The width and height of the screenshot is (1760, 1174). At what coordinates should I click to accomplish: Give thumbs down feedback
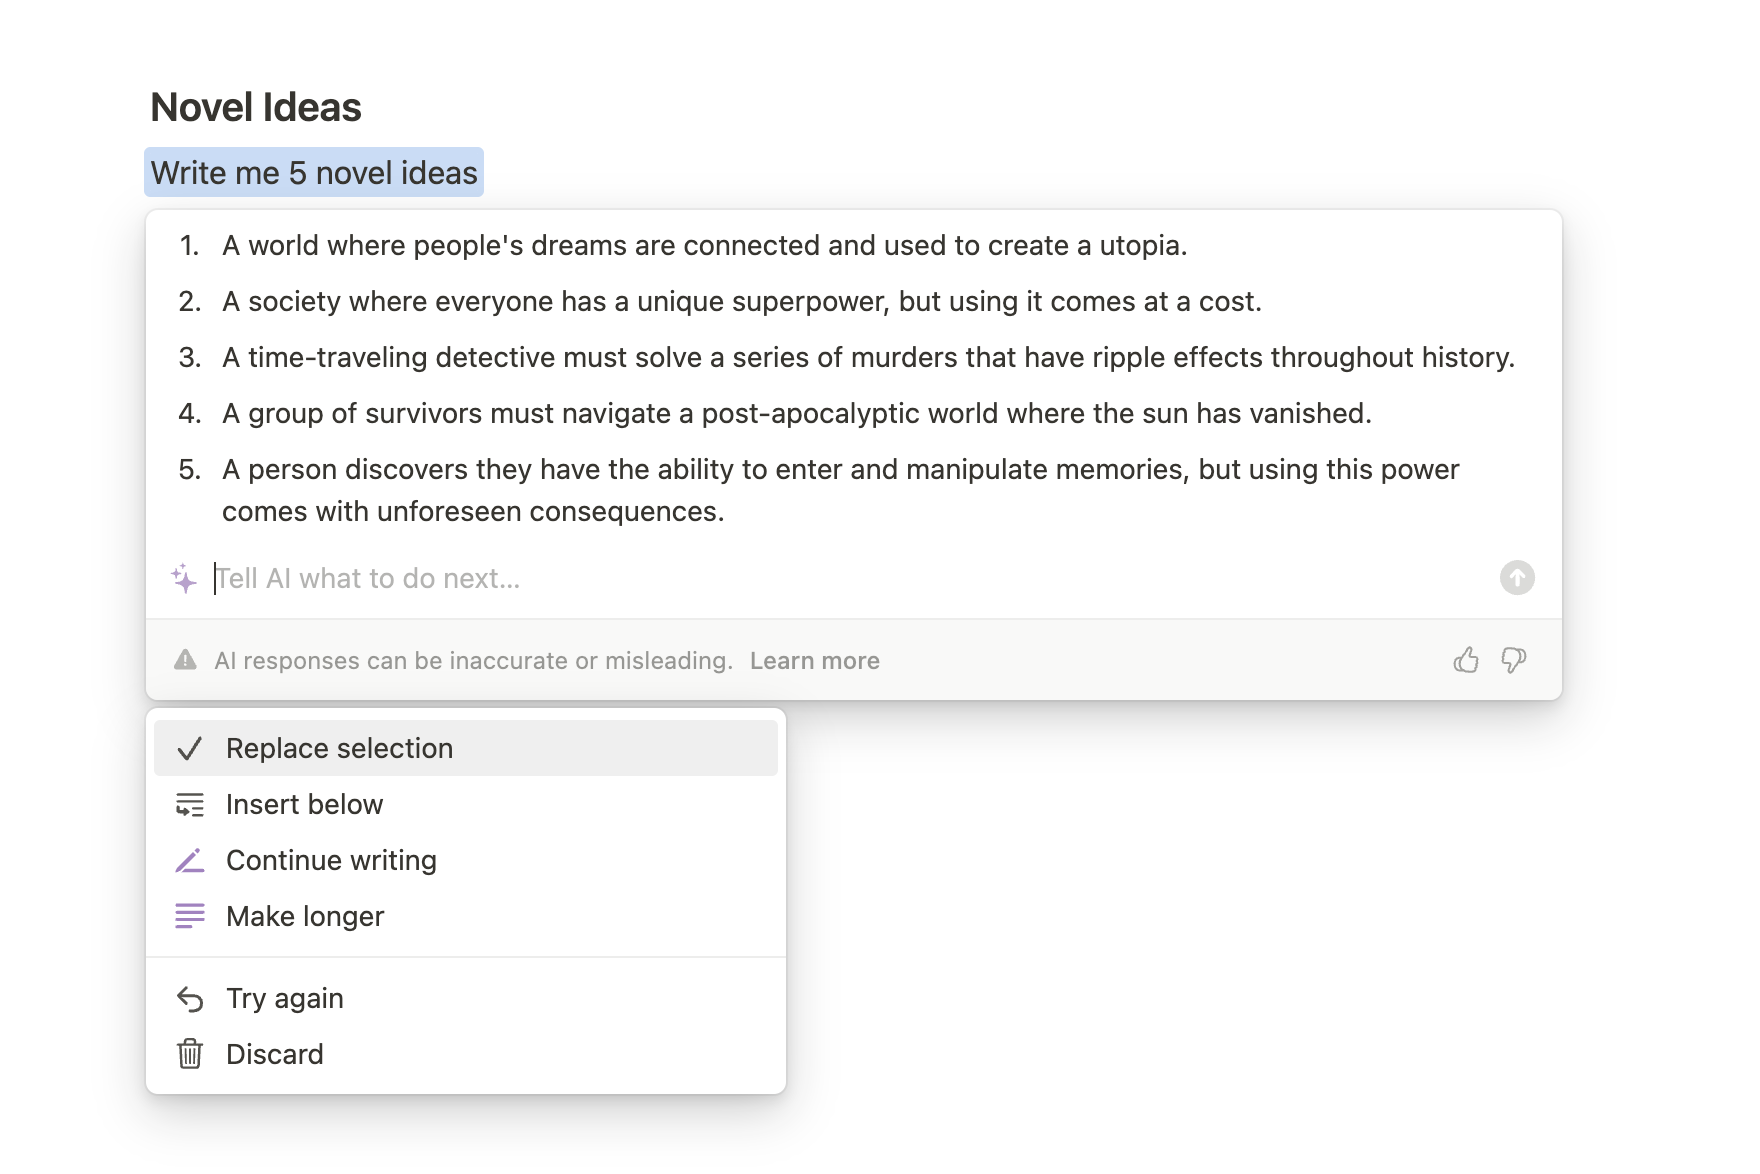pos(1514,660)
